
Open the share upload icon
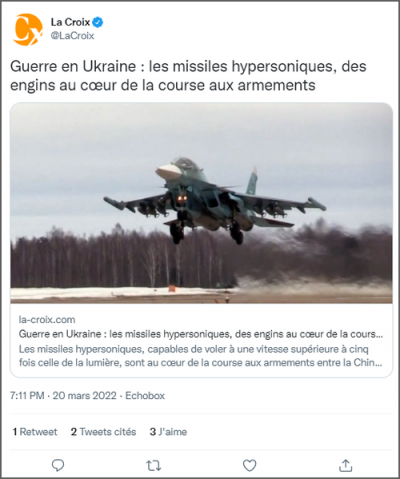pyautogui.click(x=346, y=465)
